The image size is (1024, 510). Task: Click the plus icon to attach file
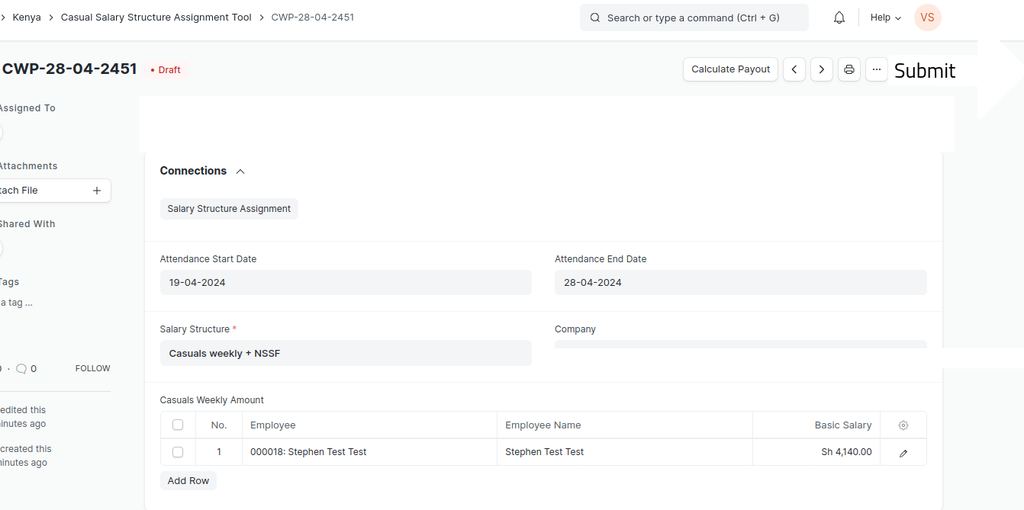pyautogui.click(x=97, y=191)
